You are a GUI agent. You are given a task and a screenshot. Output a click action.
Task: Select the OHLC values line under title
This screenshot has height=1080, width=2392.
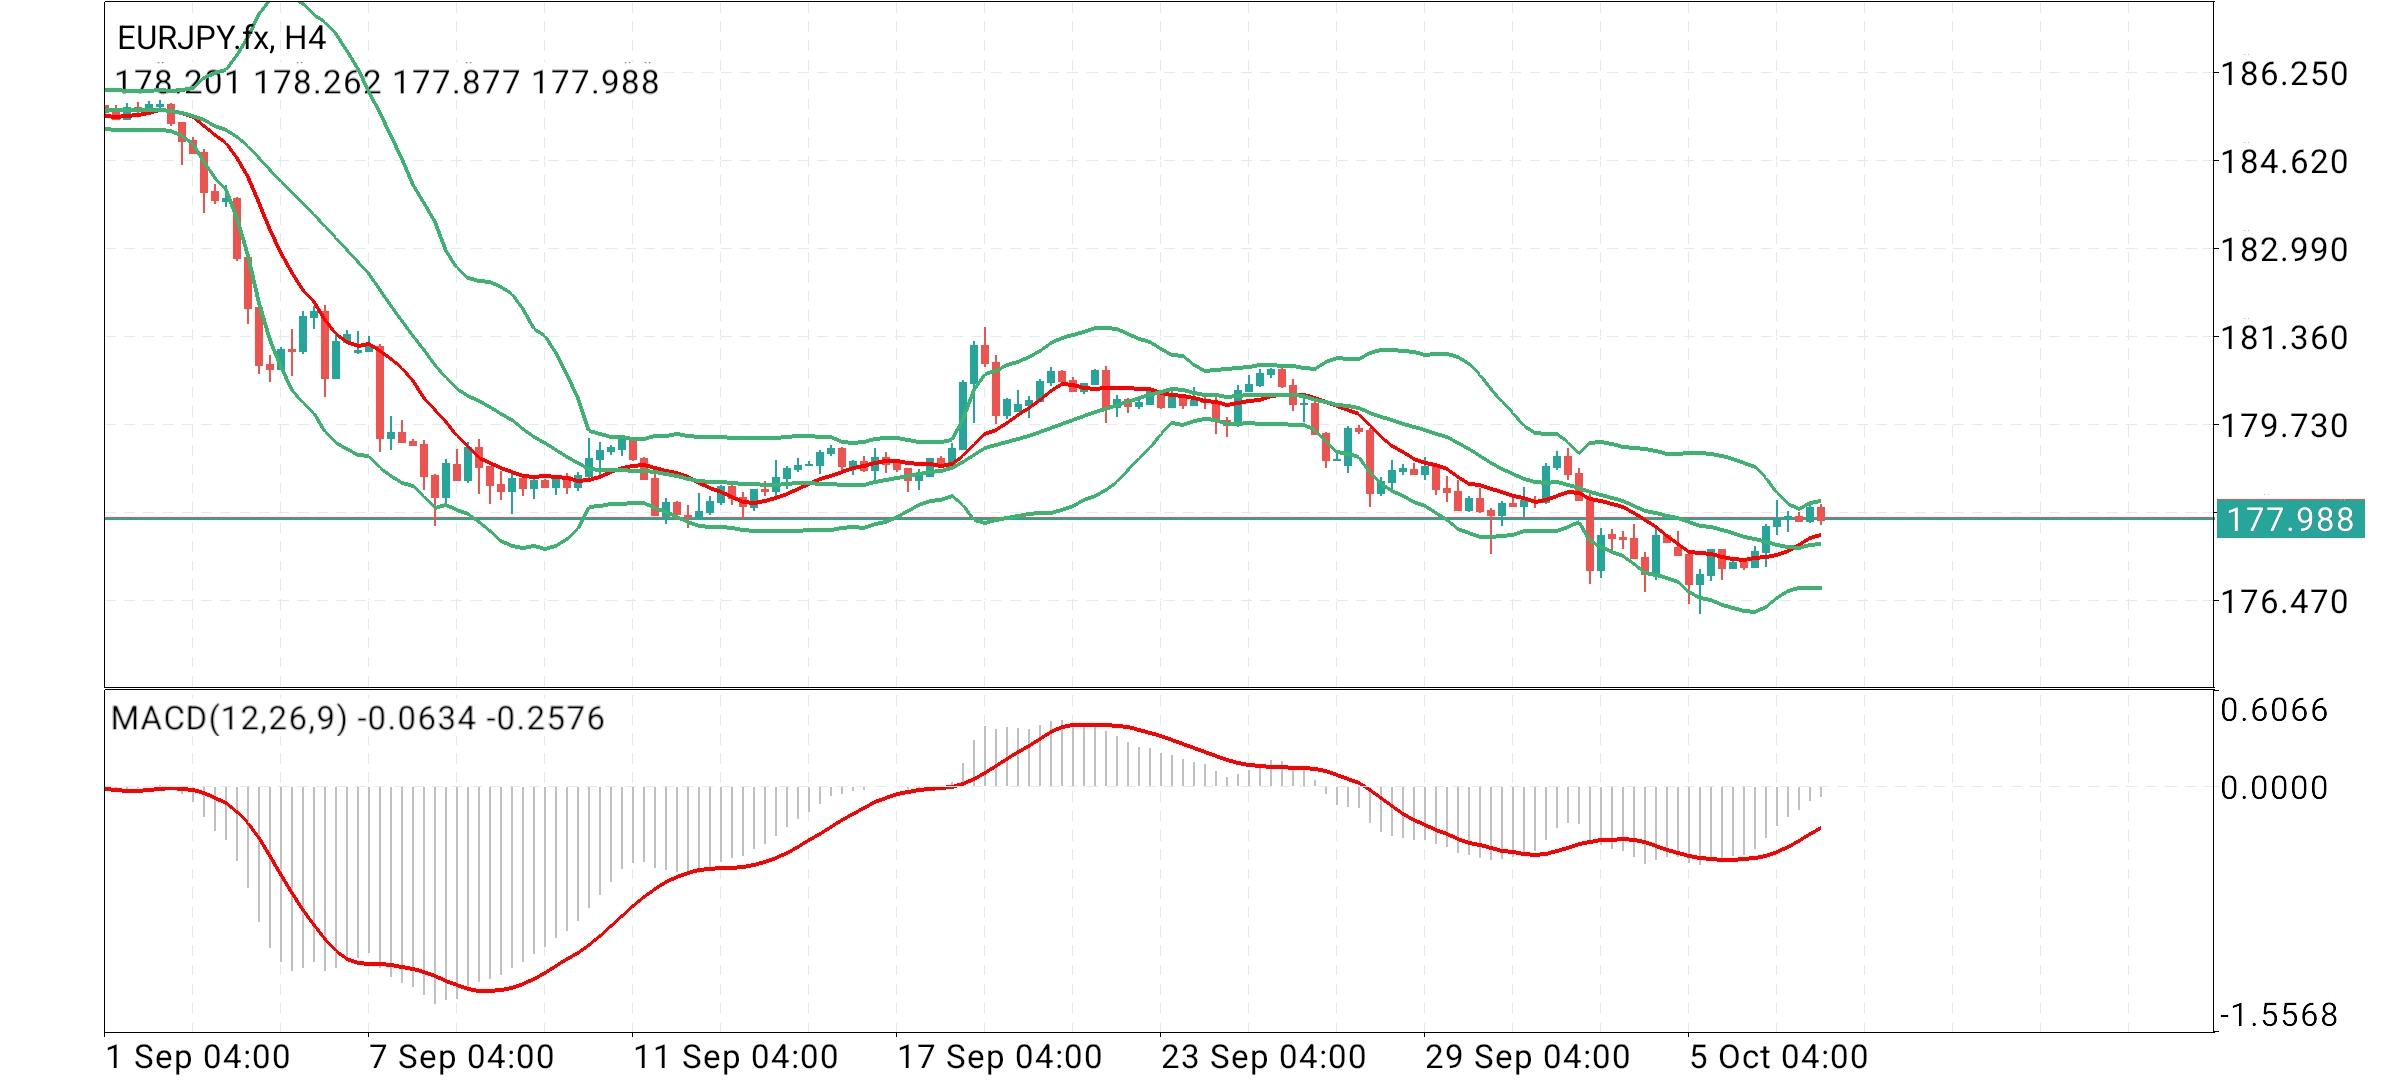387,82
